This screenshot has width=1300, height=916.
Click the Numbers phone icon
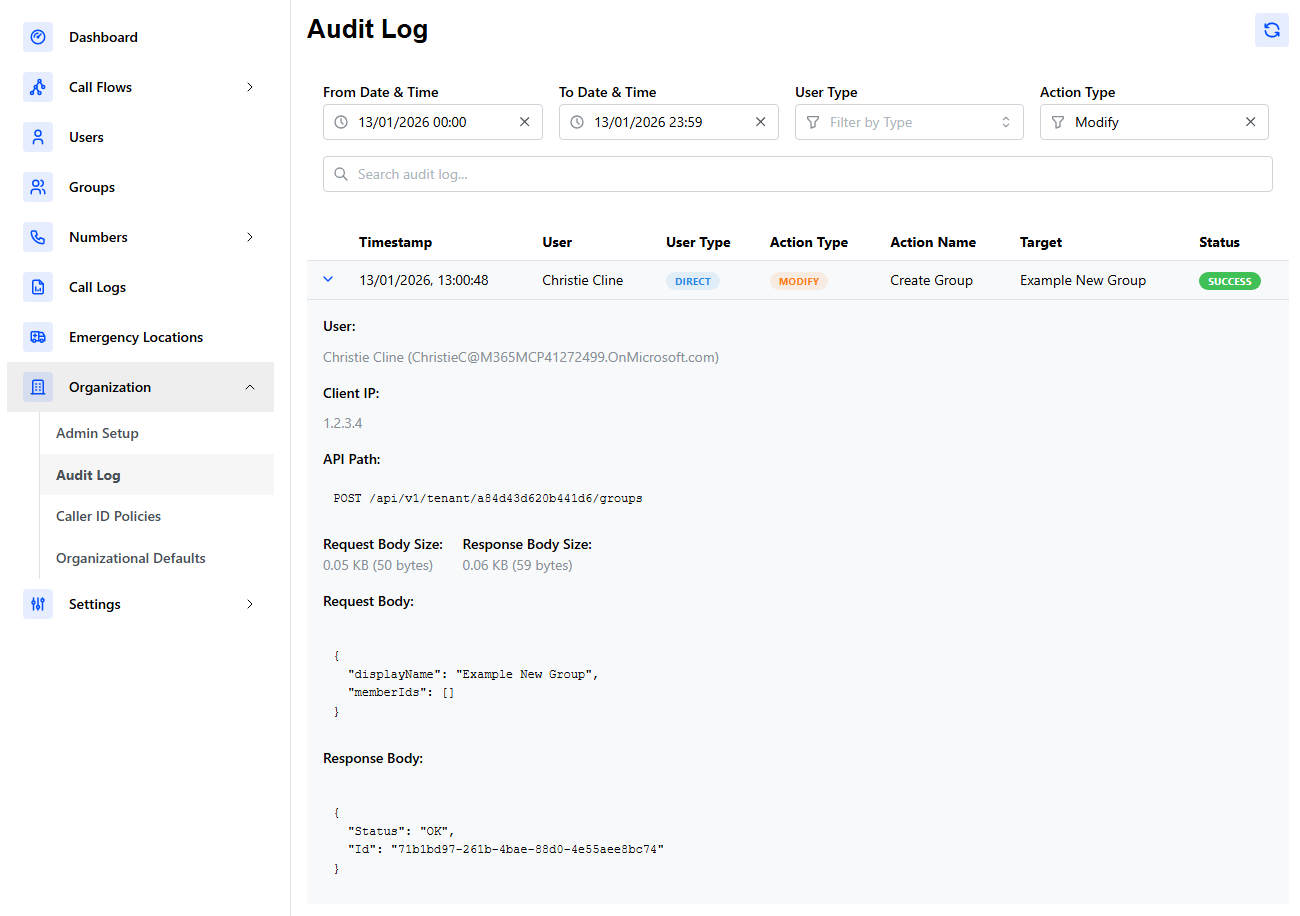[x=38, y=237]
